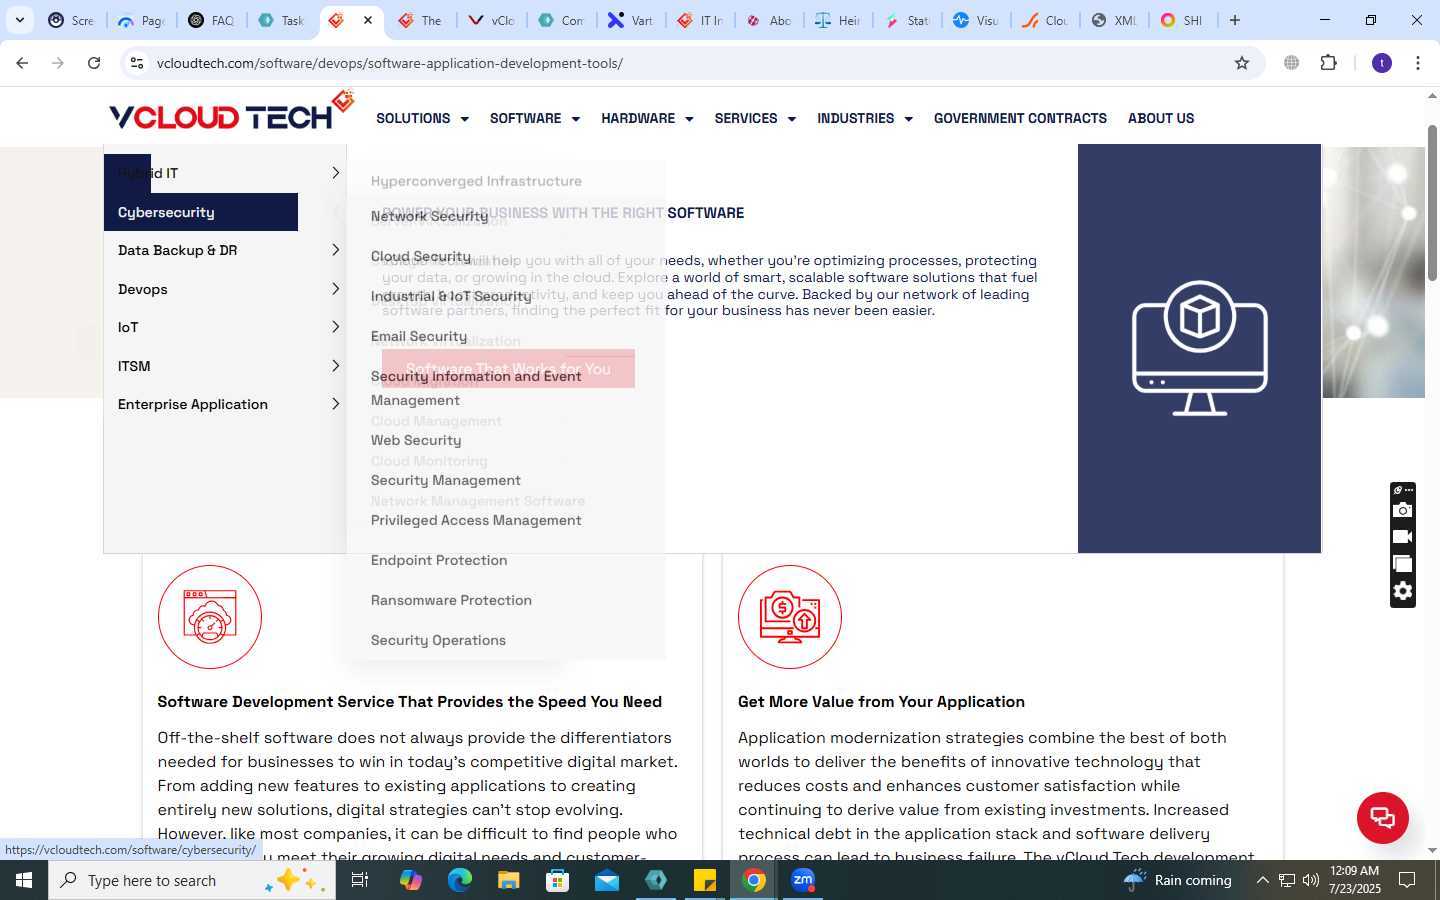Launch Microsoft Edge from taskbar

tap(459, 880)
